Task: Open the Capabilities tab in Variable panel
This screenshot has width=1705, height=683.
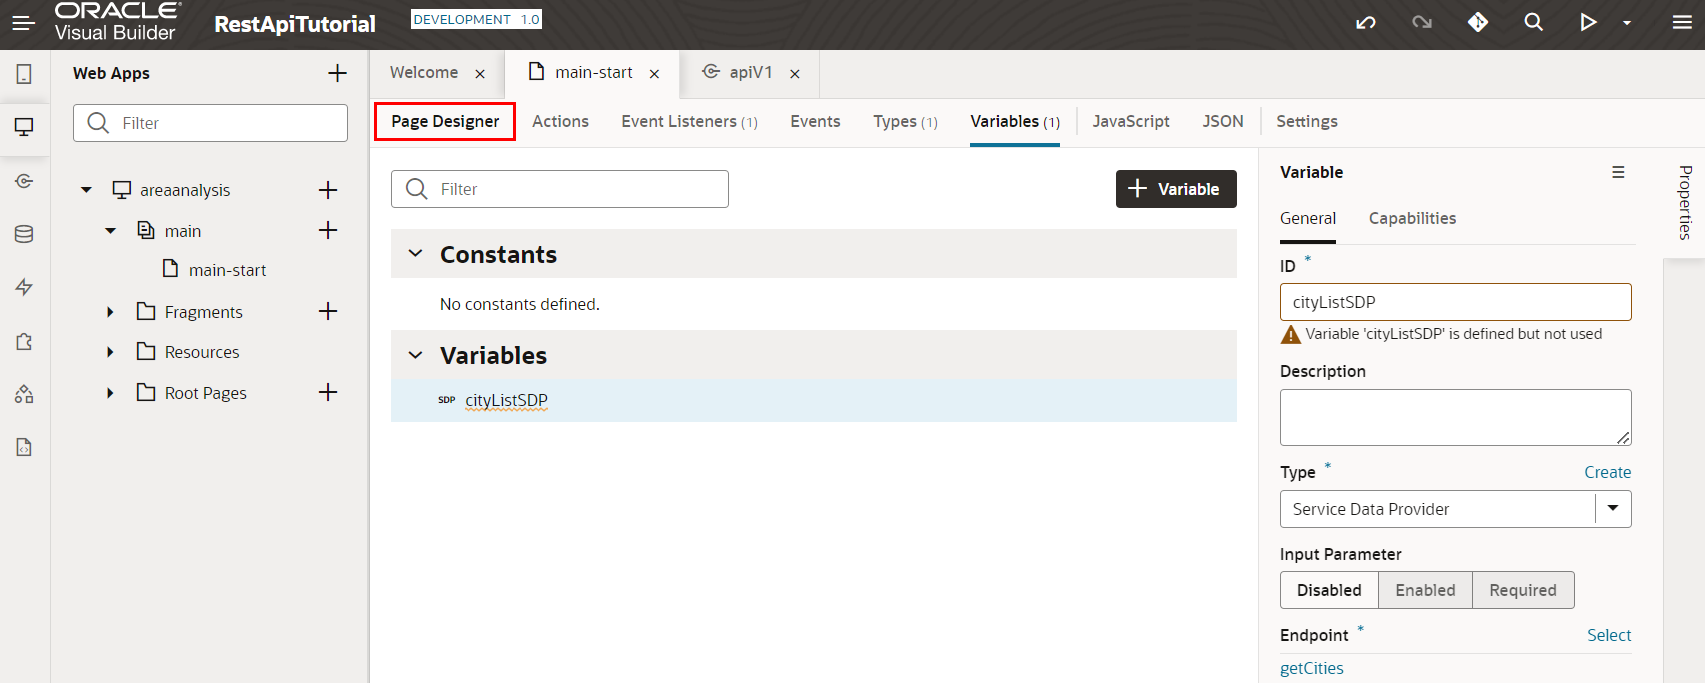Action: tap(1412, 218)
